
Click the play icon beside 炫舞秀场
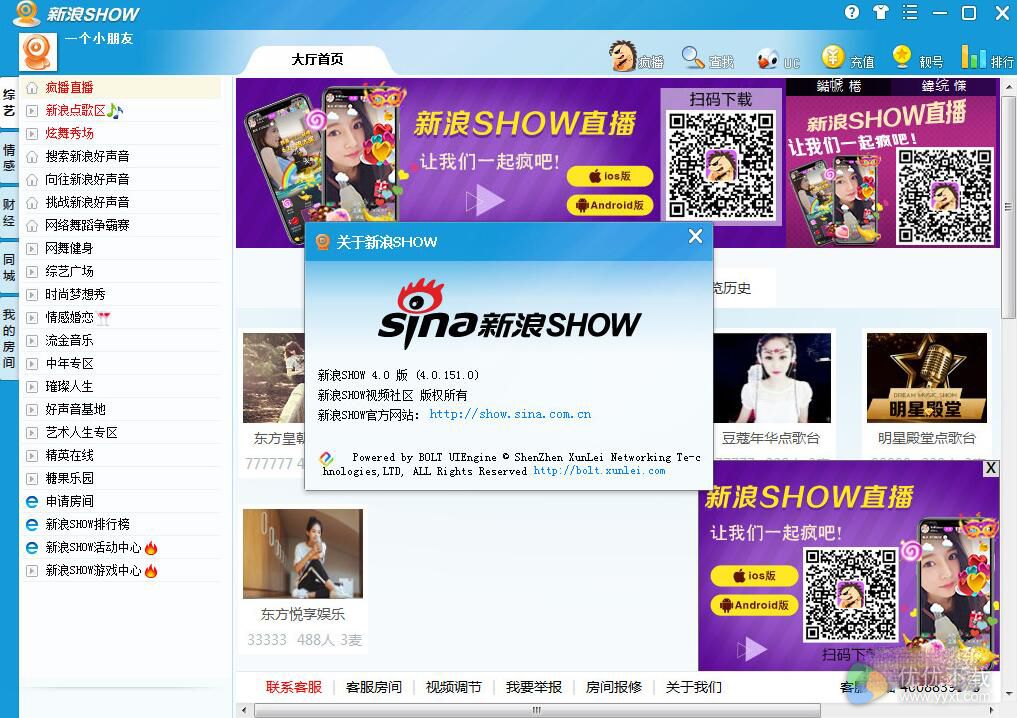pyautogui.click(x=32, y=134)
